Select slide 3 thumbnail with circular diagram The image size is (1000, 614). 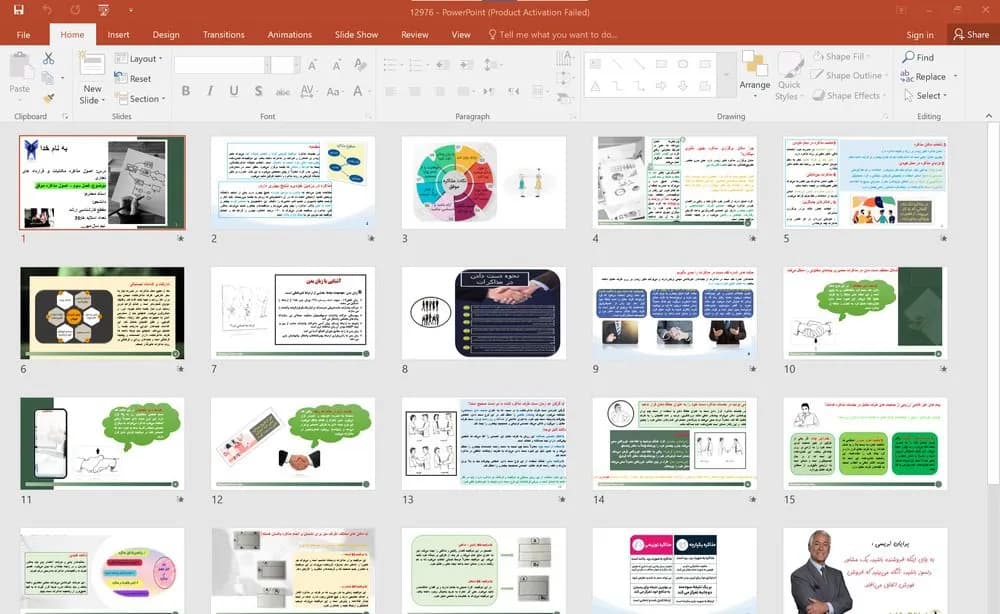[x=483, y=182]
